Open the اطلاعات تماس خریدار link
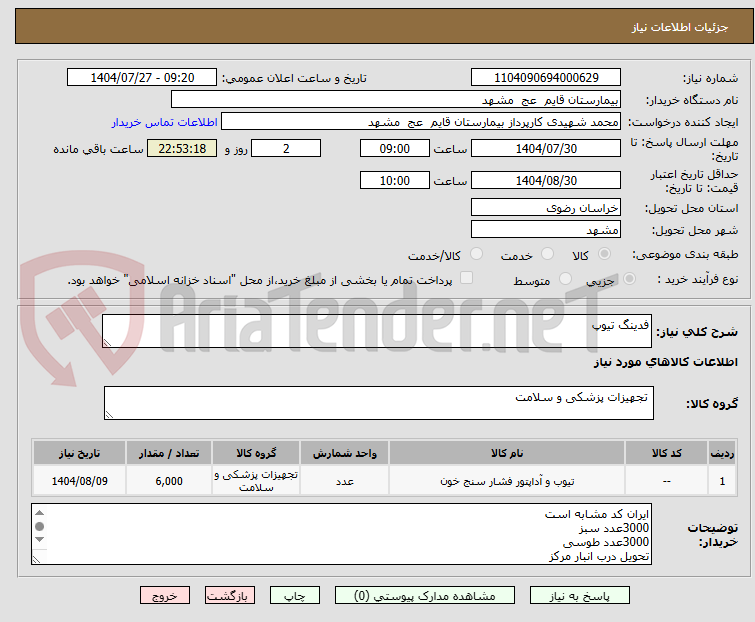The height and width of the screenshot is (622, 755). click(x=165, y=122)
